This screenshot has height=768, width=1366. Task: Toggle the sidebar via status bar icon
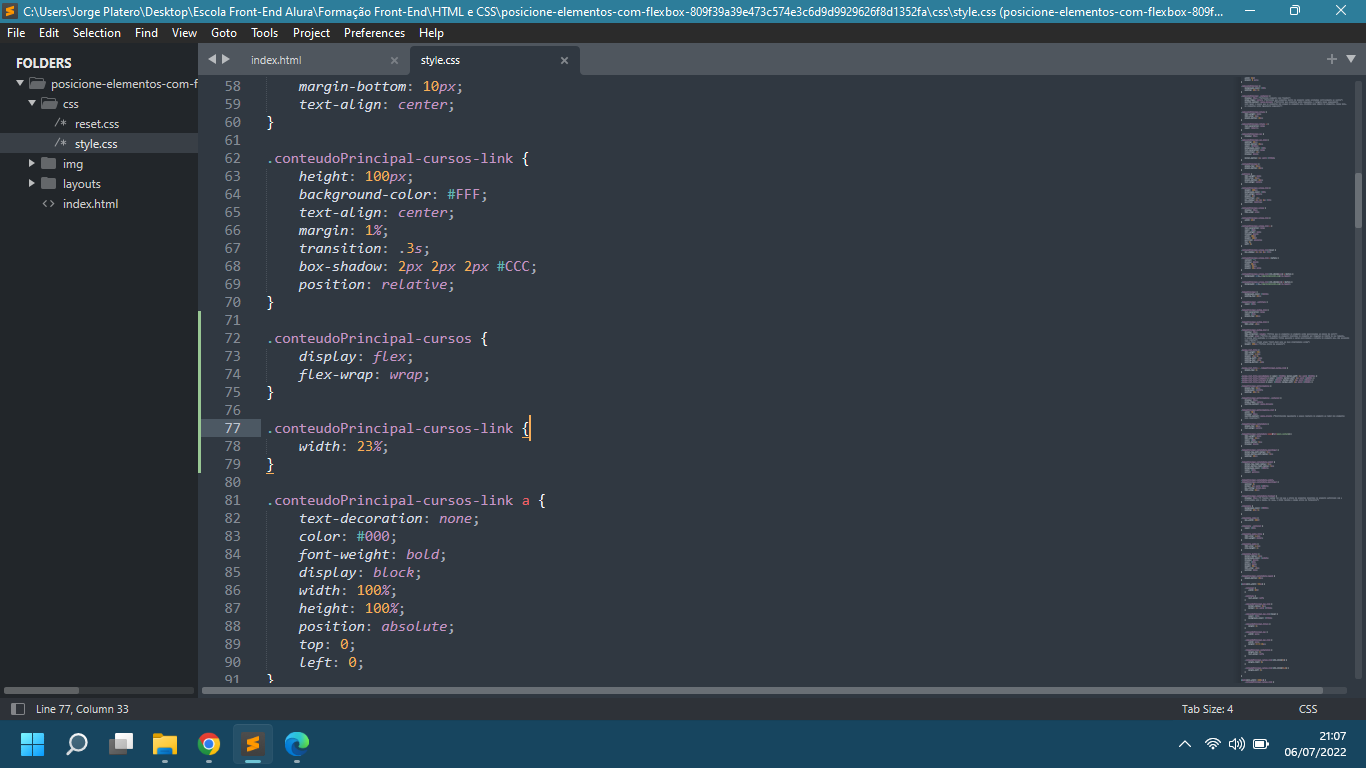[17, 709]
